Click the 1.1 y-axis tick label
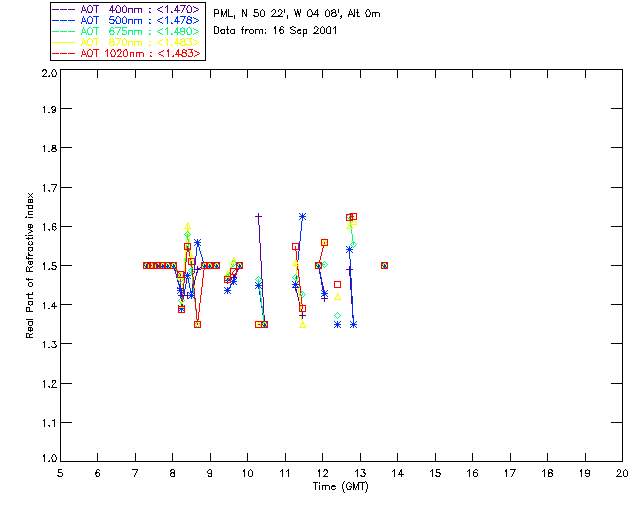This screenshot has width=640, height=512. (49, 423)
